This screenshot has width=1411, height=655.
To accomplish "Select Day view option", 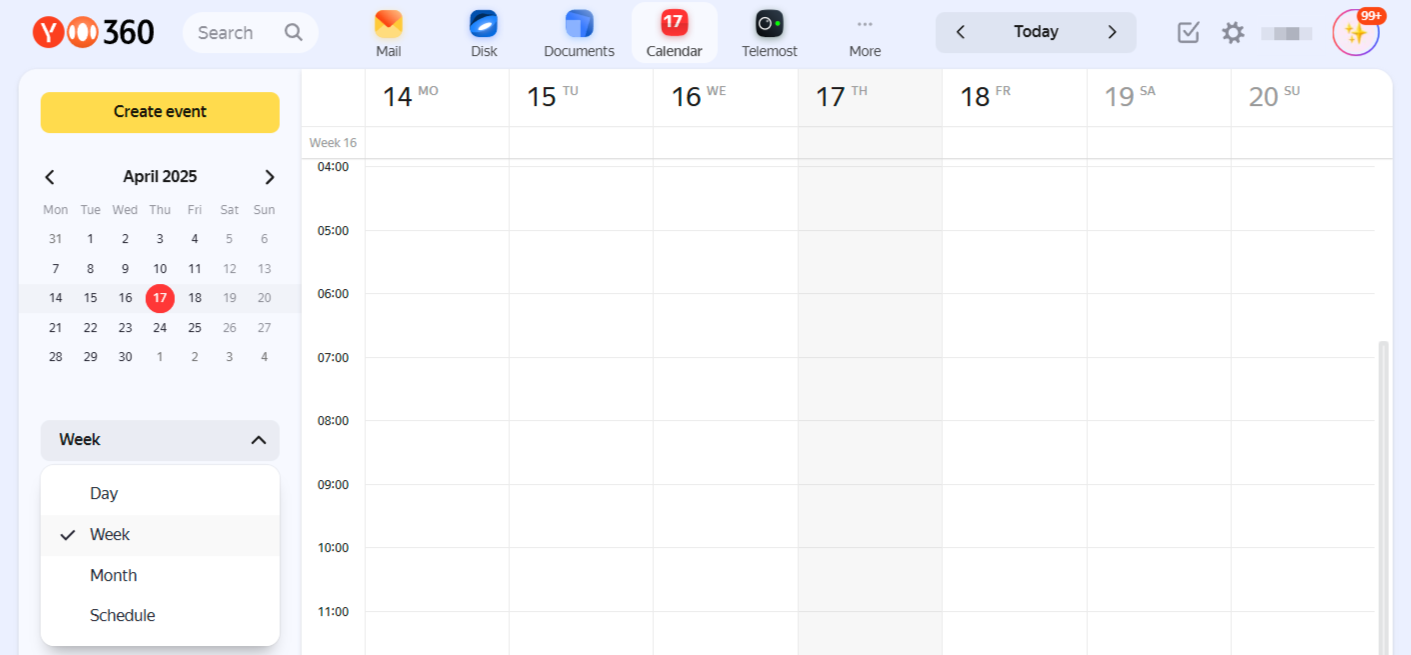I will [x=104, y=494].
